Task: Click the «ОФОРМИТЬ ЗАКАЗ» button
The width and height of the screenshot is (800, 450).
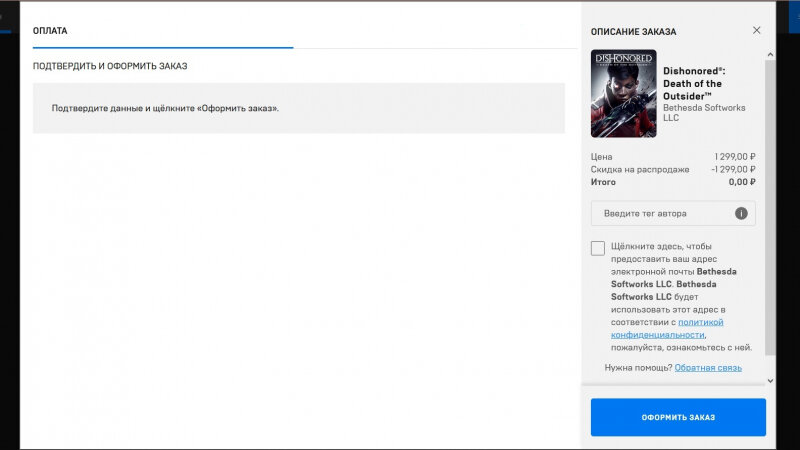Action: 678,417
